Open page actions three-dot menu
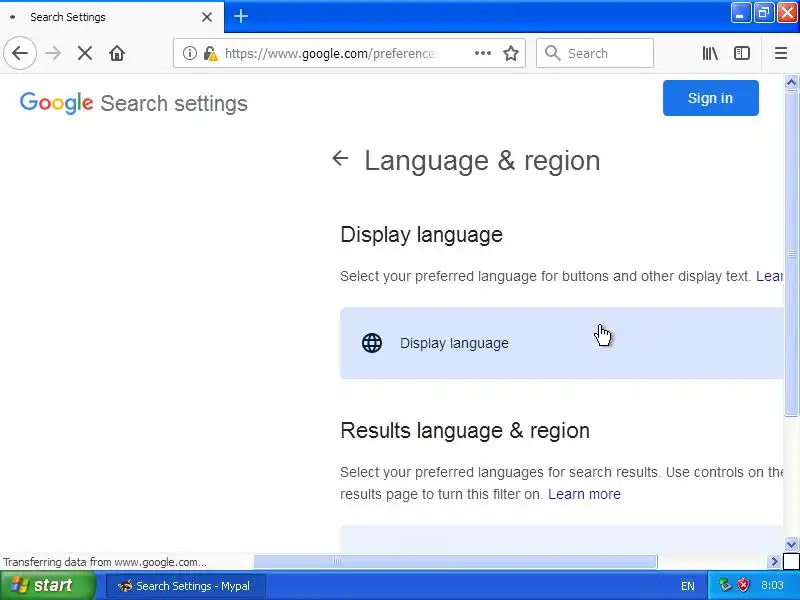Viewport: 800px width, 600px height. point(483,53)
